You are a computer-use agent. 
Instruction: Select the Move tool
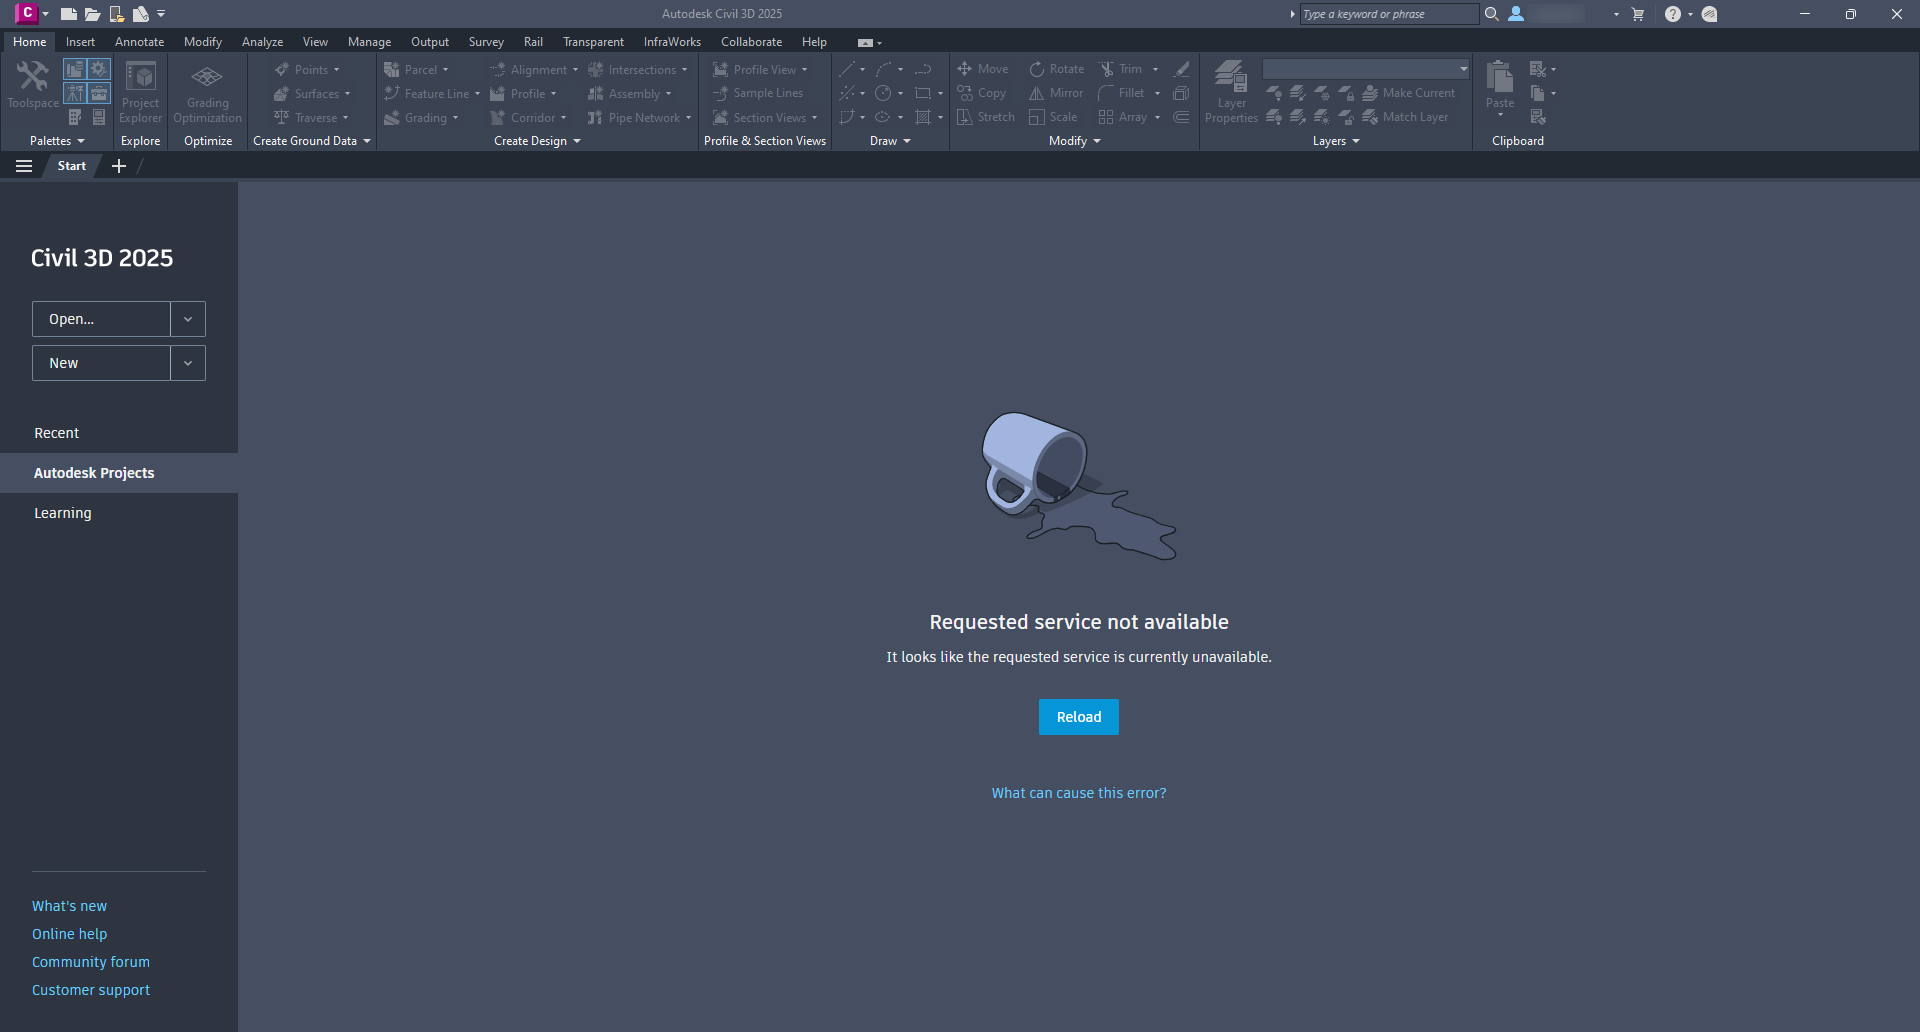983,68
